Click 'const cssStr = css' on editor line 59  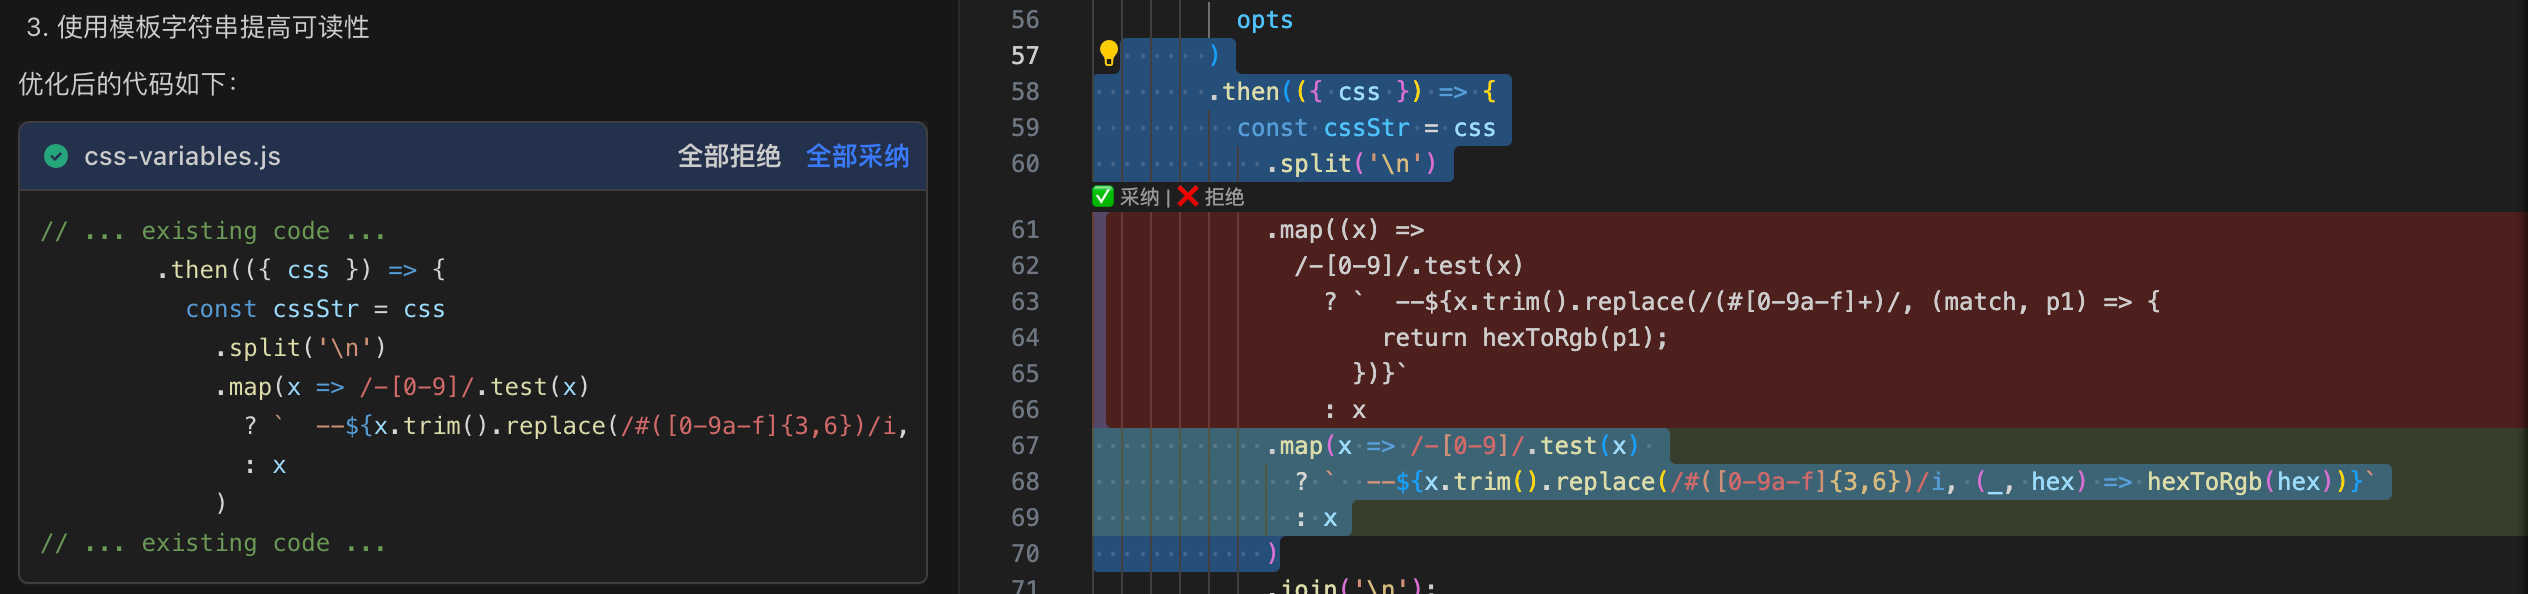coord(1366,128)
